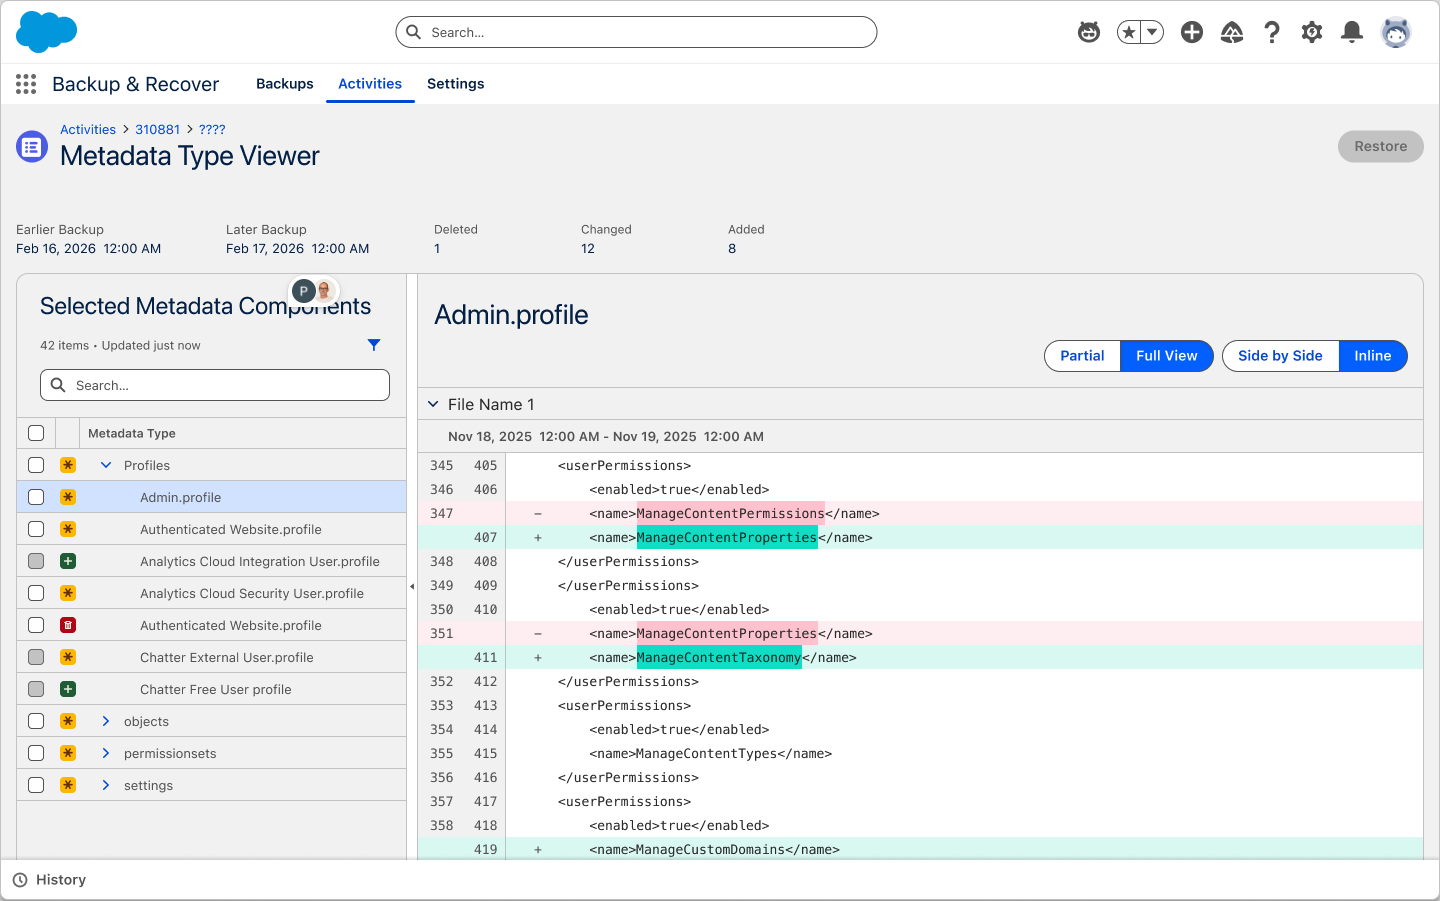The height and width of the screenshot is (901, 1440).
Task: Go to the Activities breadcrumb link
Action: pyautogui.click(x=88, y=130)
